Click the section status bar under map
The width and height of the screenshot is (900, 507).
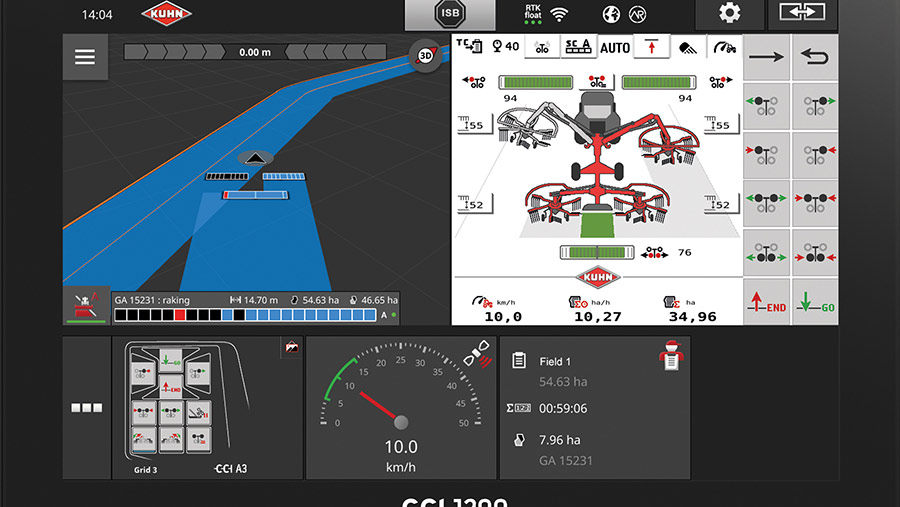pos(244,315)
